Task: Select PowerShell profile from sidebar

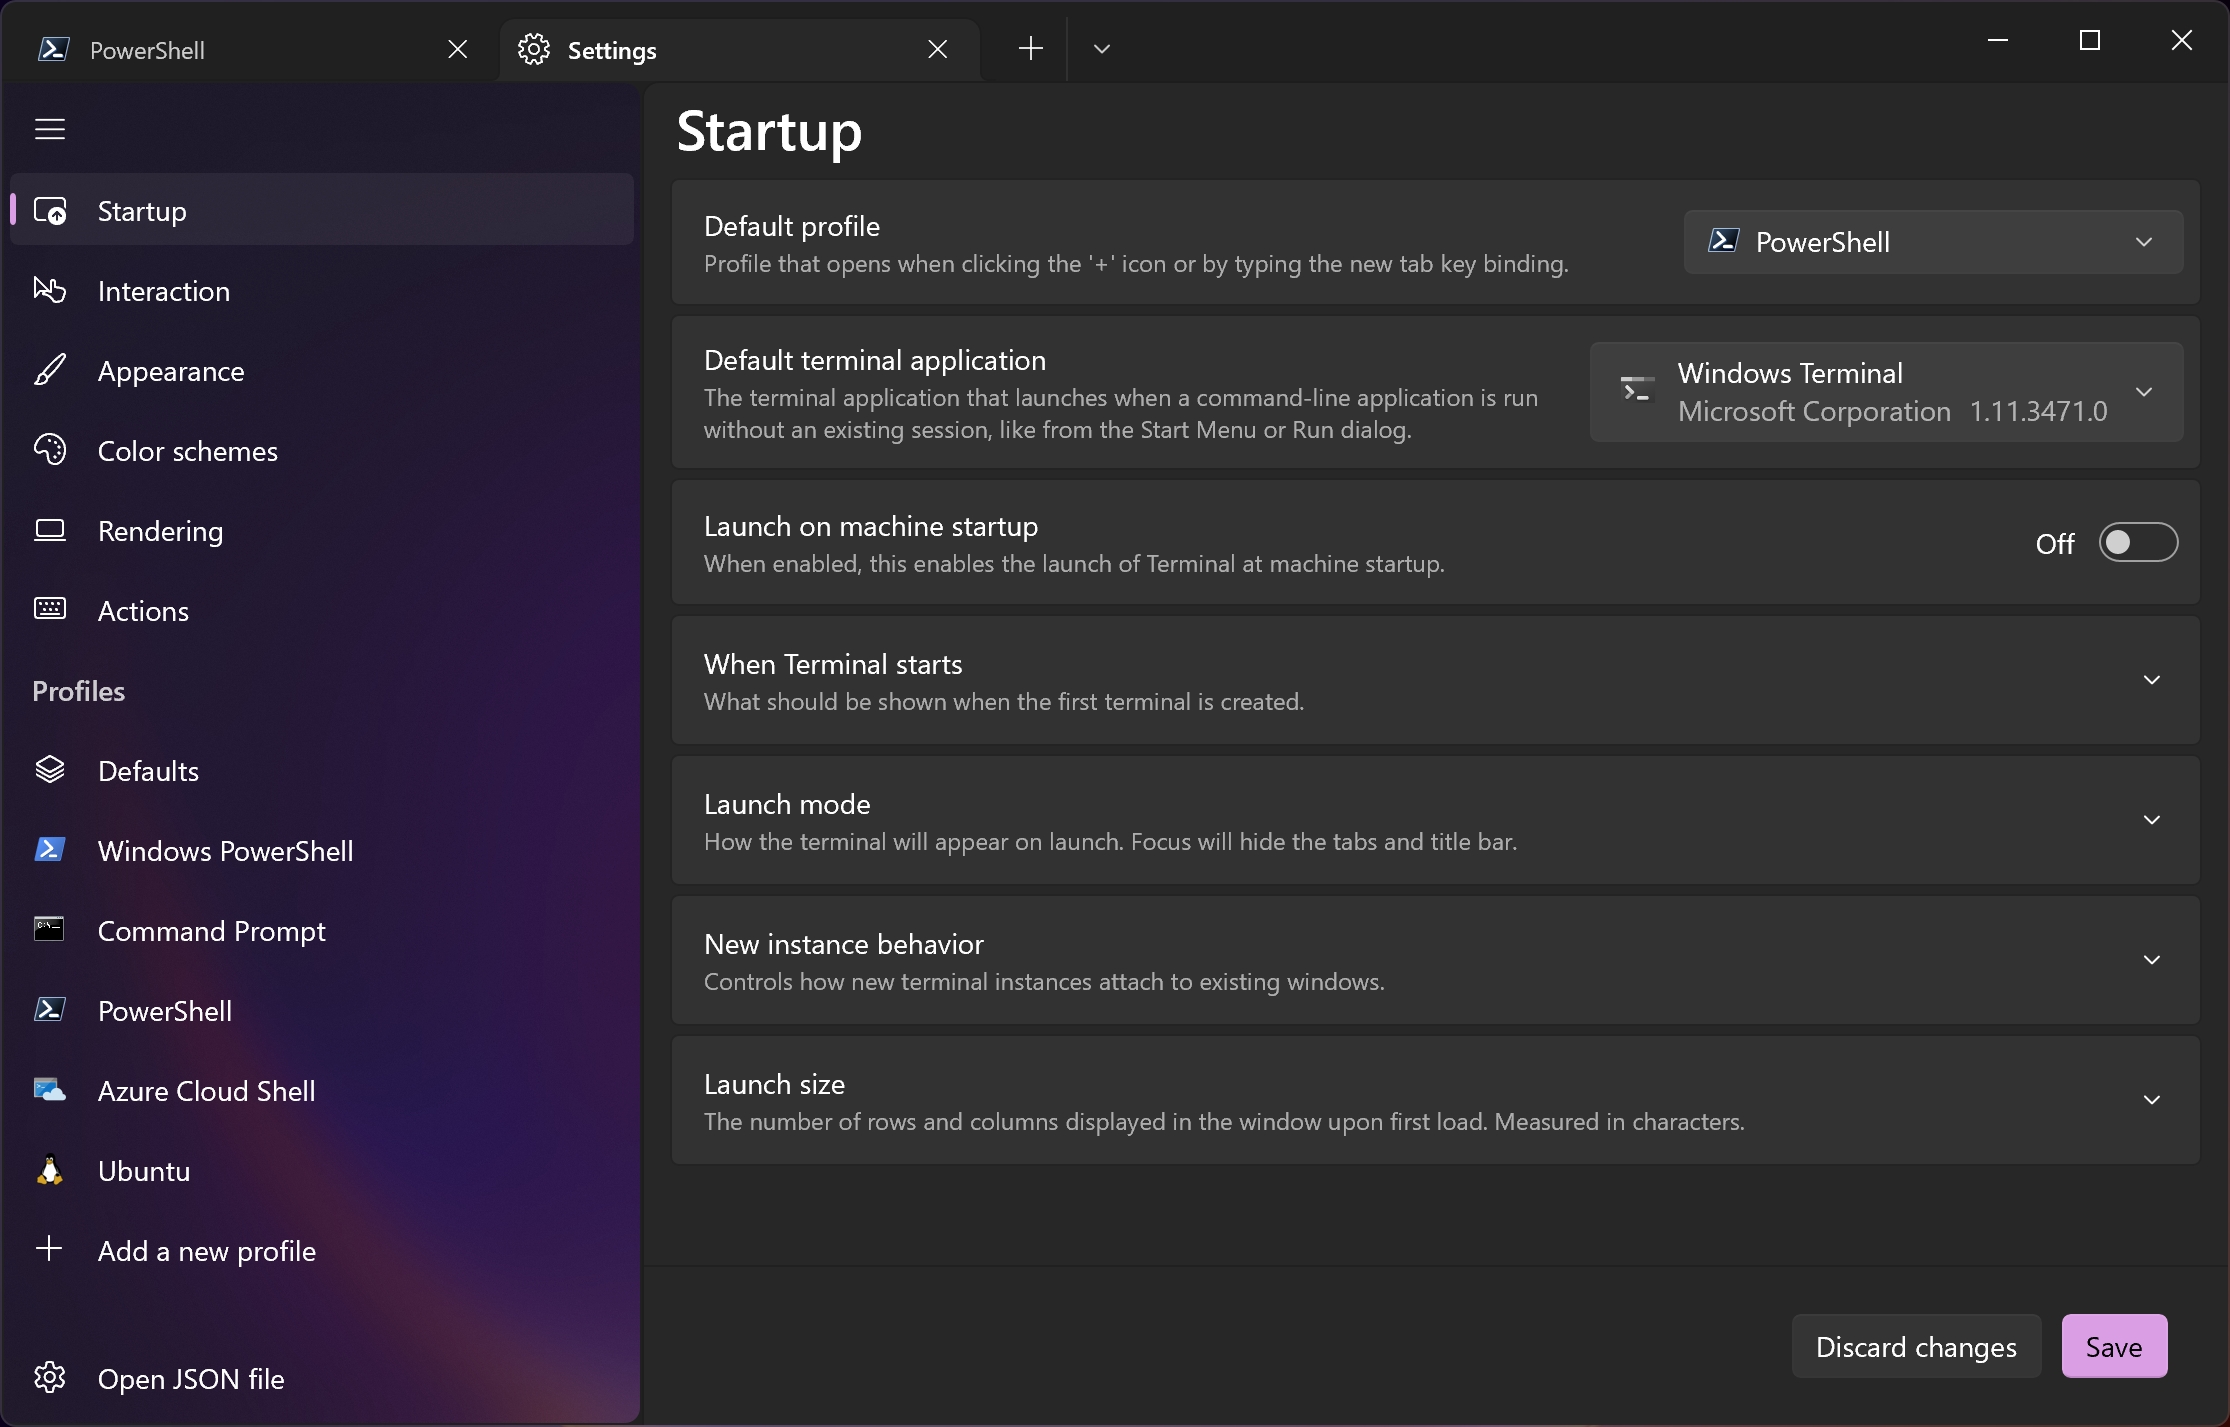Action: (x=164, y=1009)
